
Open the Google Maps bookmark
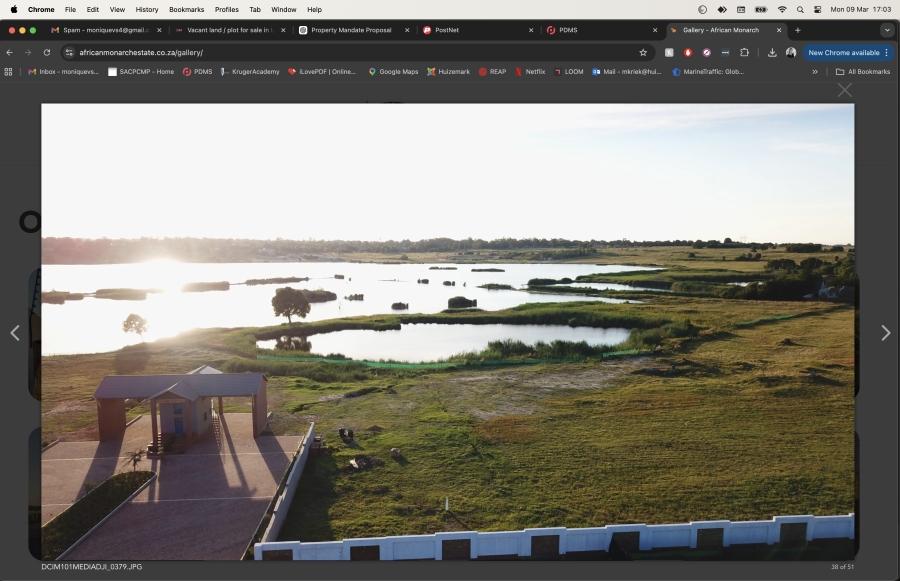pos(393,72)
